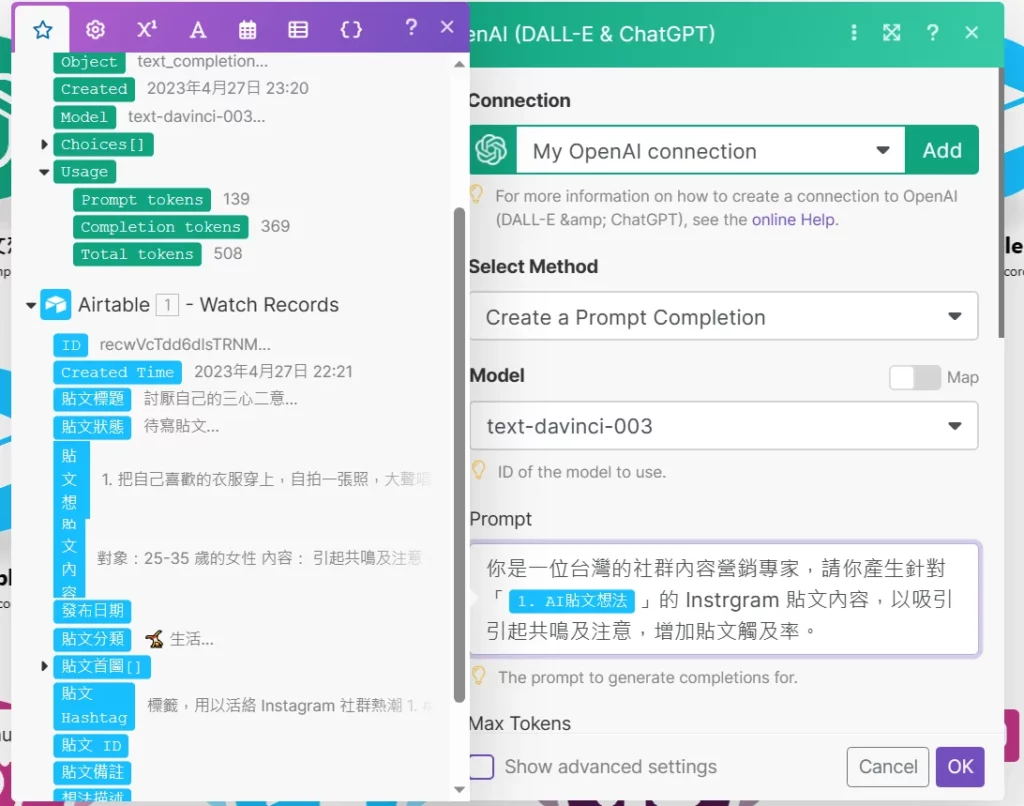Screen dimensions: 1024x806
Task: Click the Add connection button
Action: (942, 149)
